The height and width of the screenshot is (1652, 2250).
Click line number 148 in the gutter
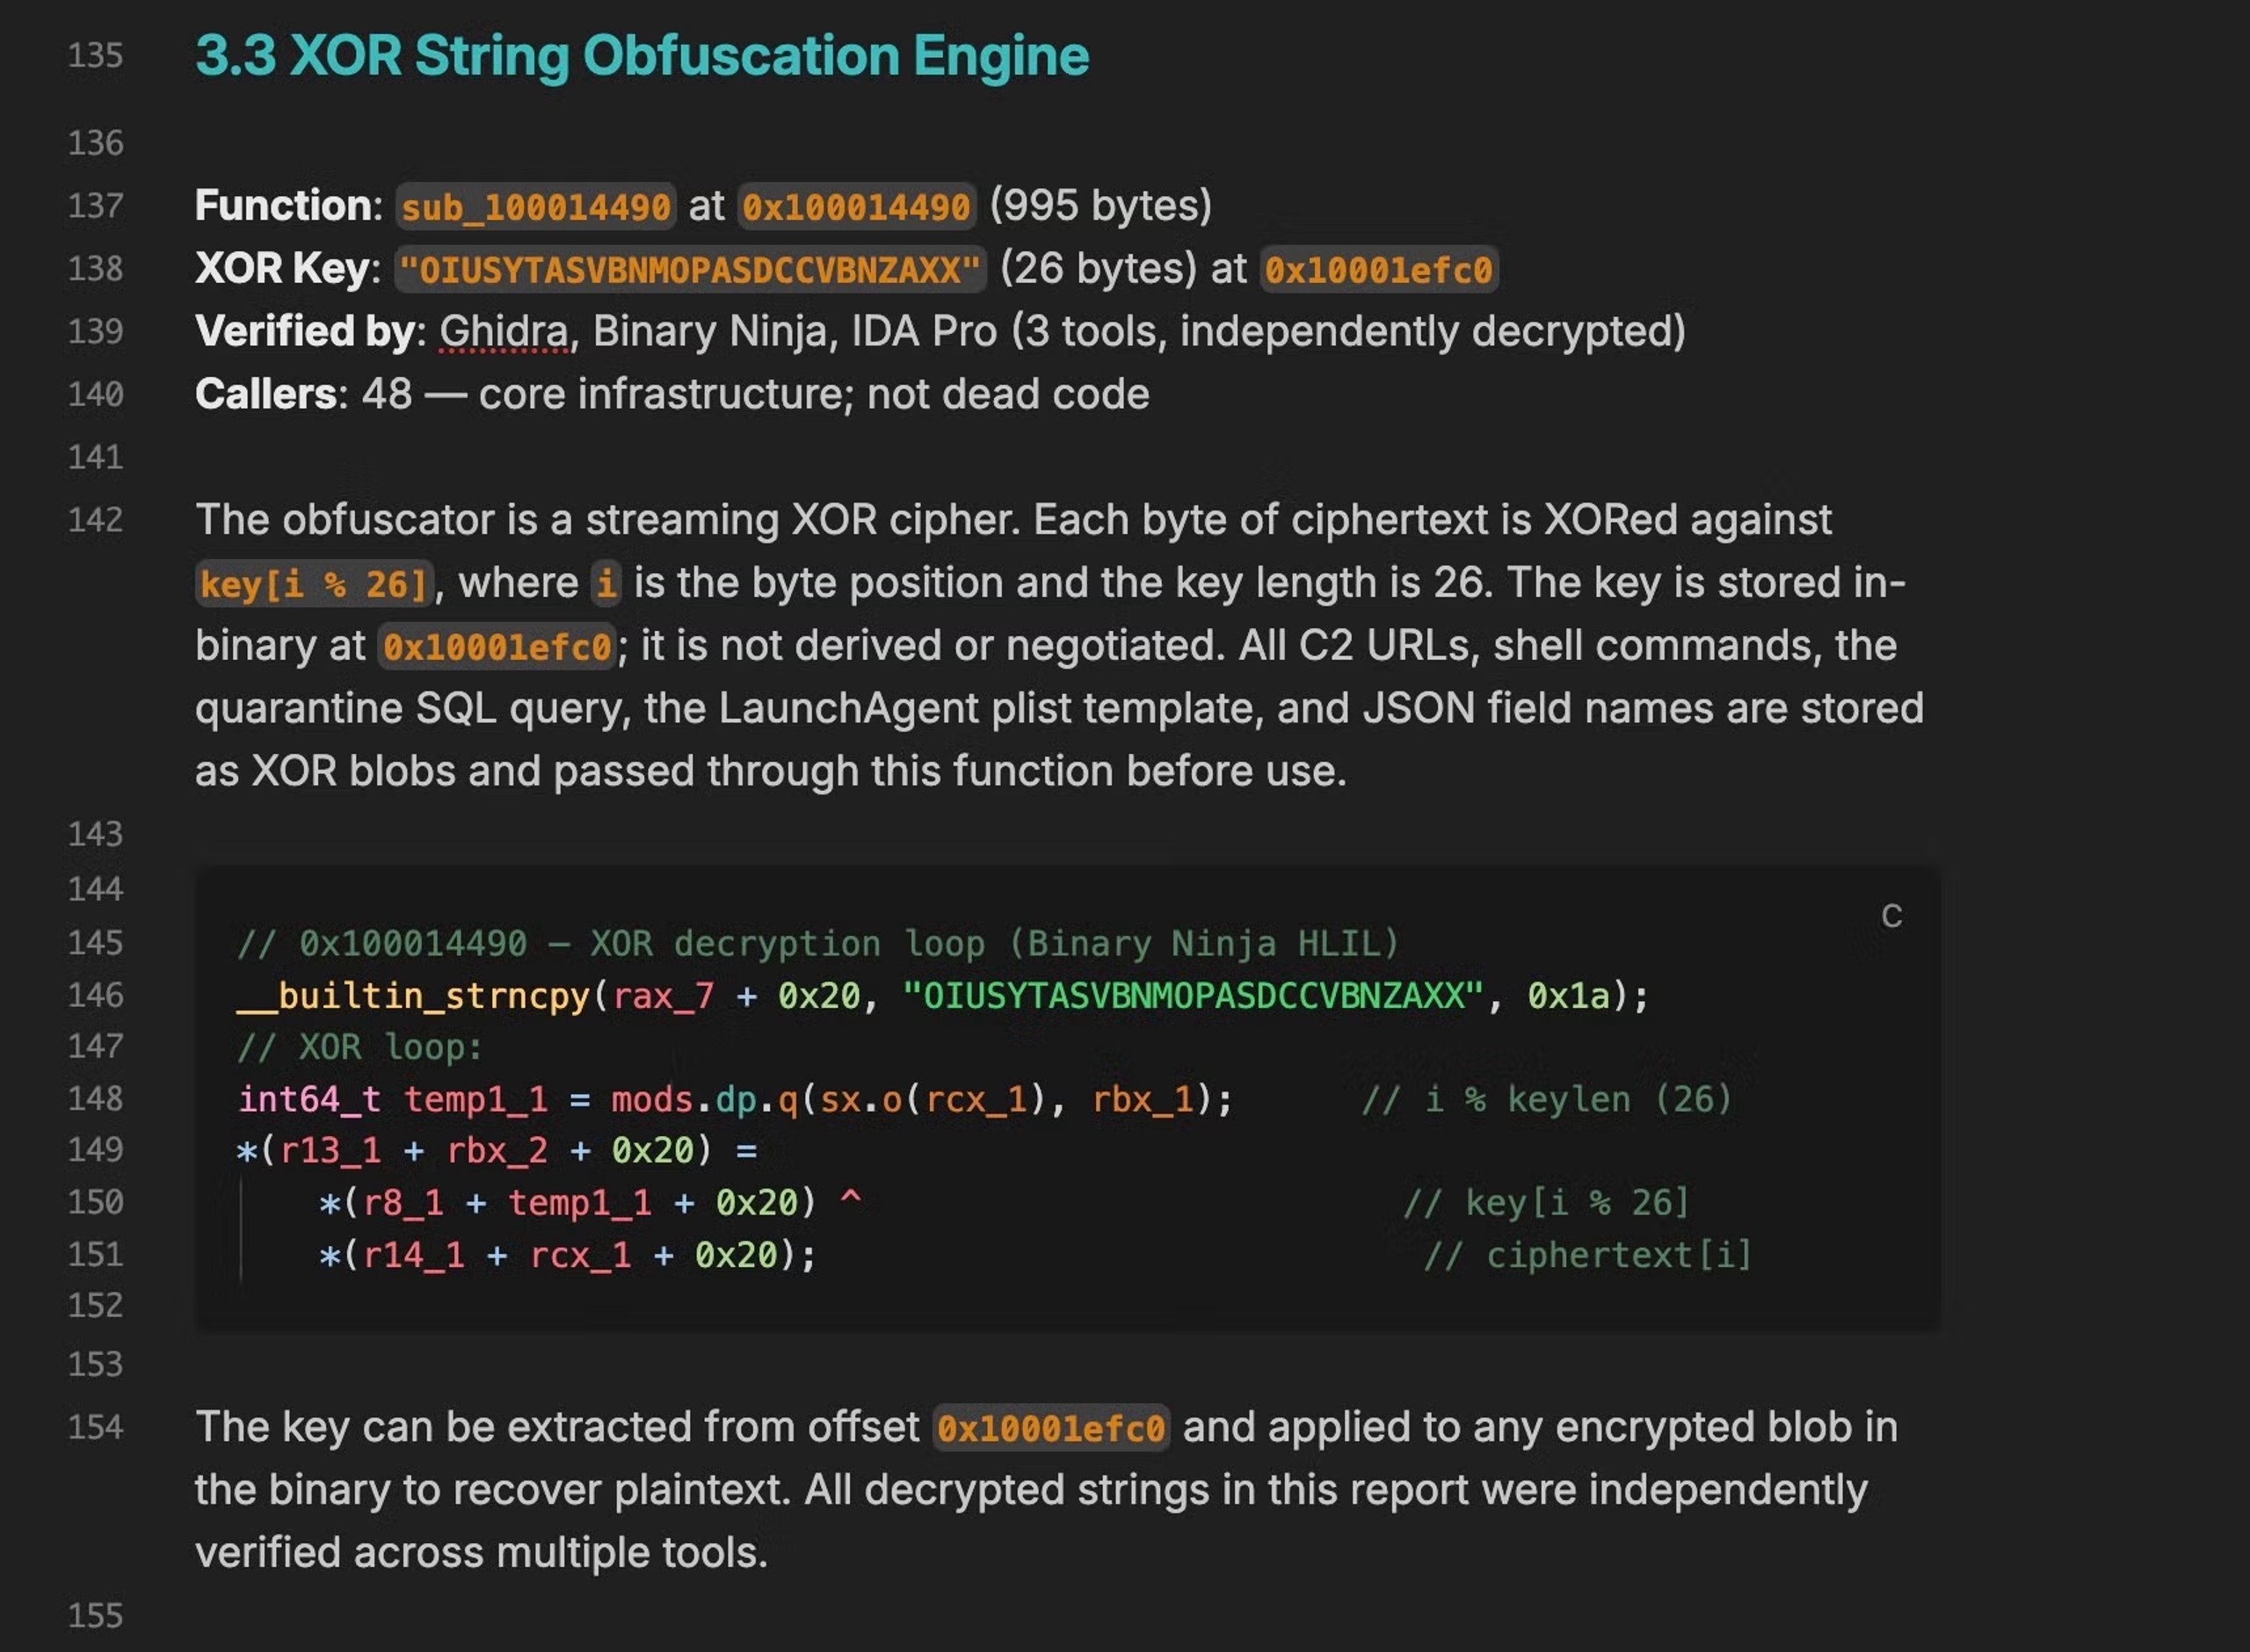point(95,1099)
